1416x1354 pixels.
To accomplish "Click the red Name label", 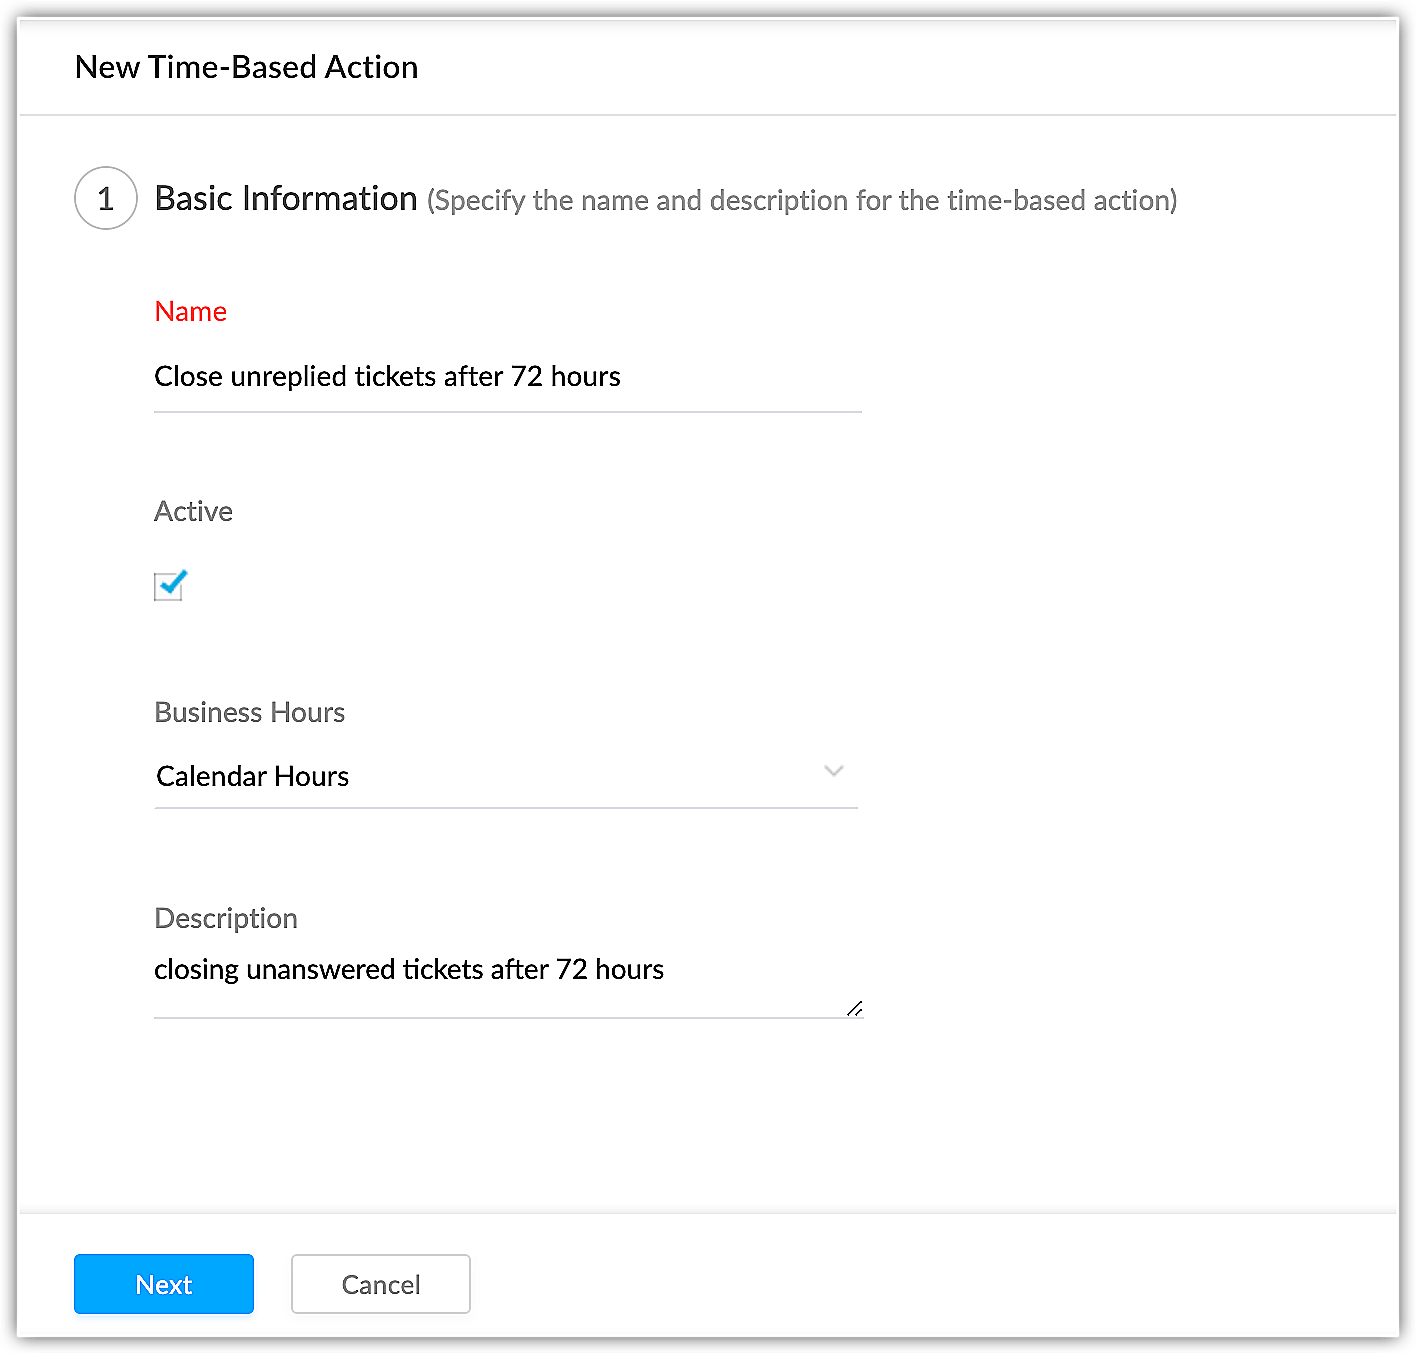I will point(191,311).
